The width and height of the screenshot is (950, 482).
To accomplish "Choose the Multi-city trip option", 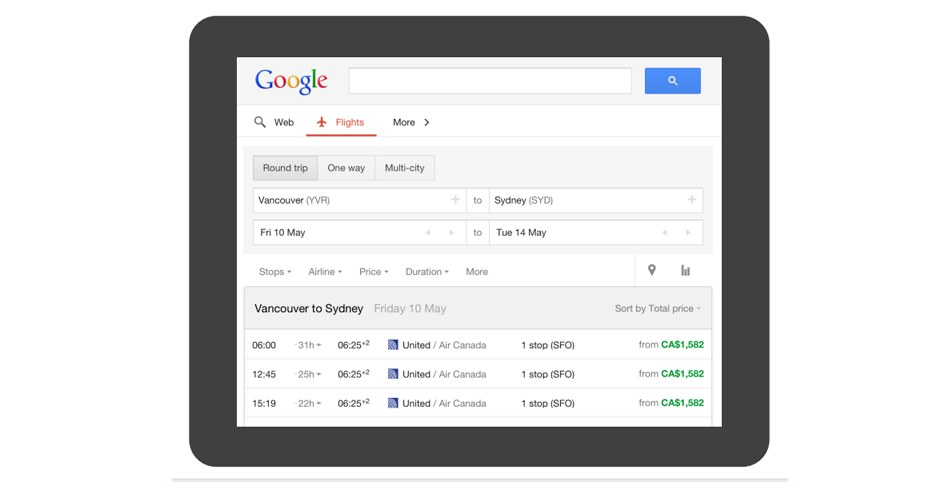I will (404, 168).
